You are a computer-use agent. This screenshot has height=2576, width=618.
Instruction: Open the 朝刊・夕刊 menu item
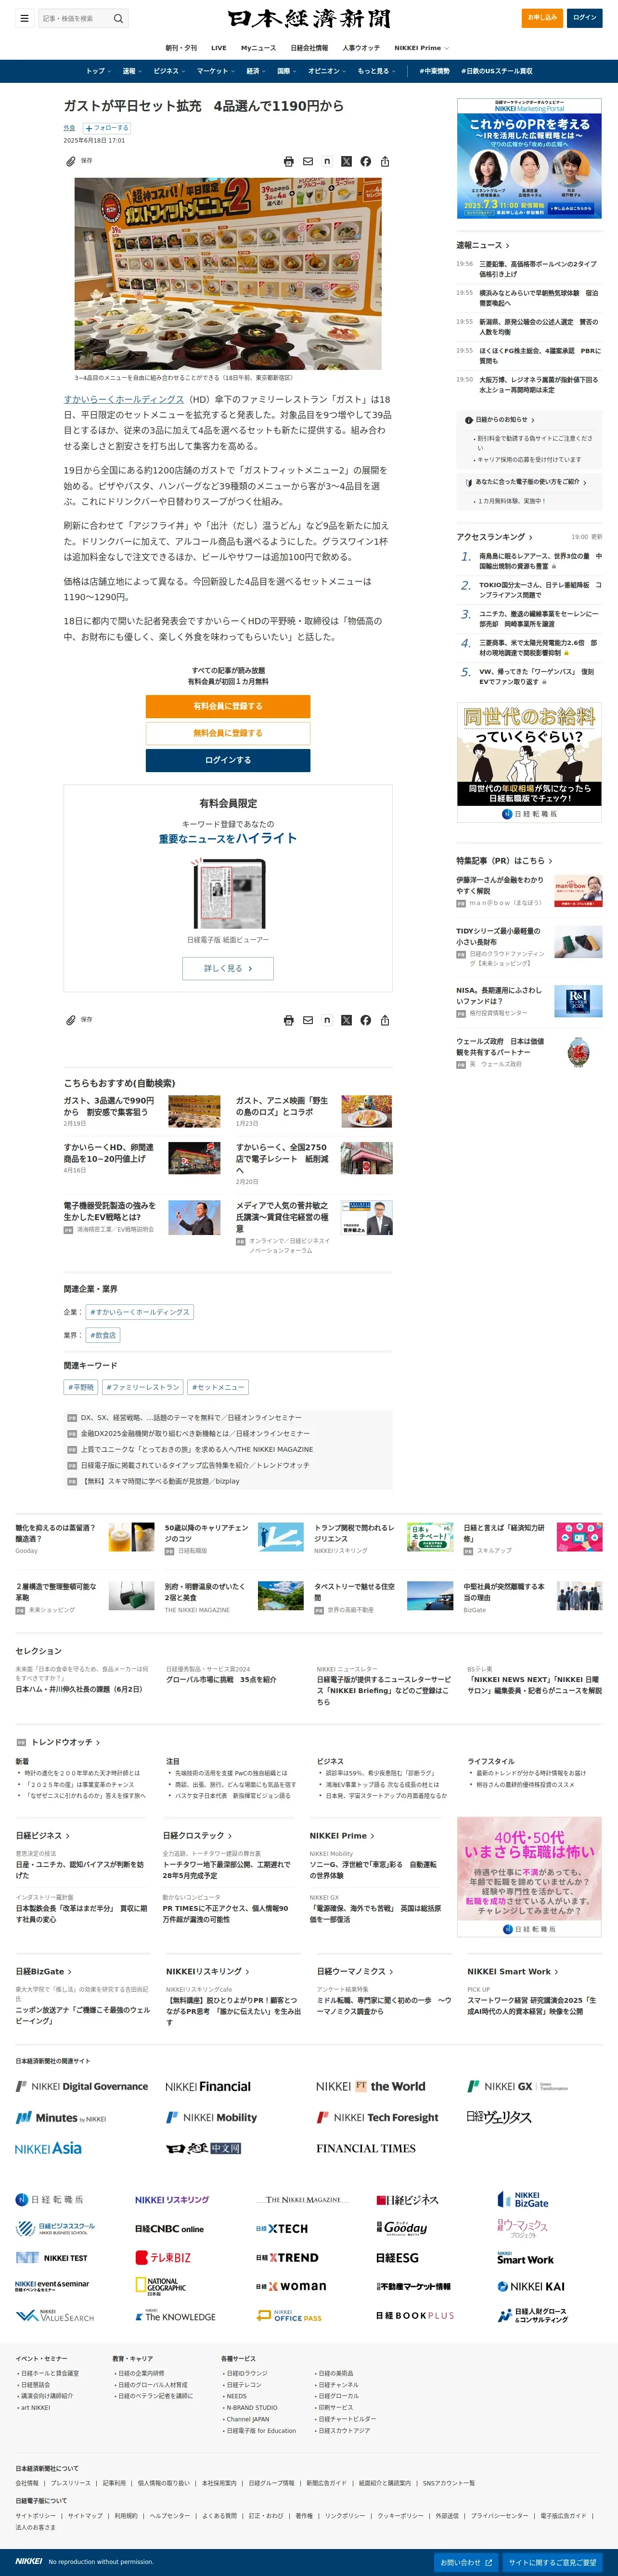[181, 48]
